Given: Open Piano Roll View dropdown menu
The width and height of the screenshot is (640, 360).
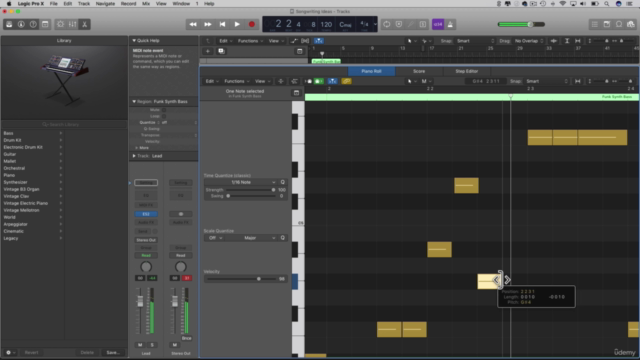Looking at the screenshot, I should [262, 81].
